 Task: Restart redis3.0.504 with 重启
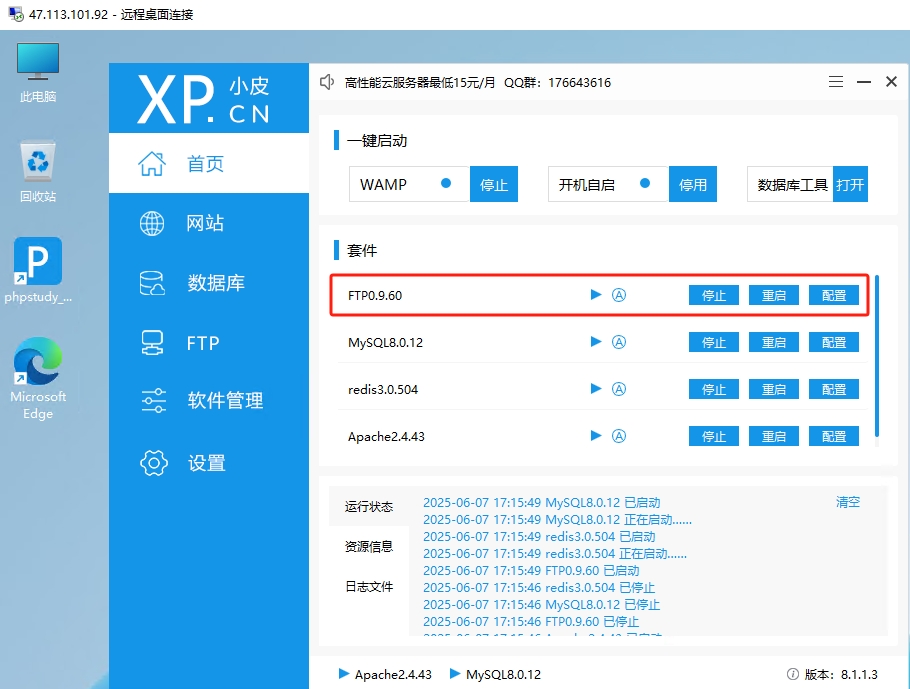tap(774, 389)
